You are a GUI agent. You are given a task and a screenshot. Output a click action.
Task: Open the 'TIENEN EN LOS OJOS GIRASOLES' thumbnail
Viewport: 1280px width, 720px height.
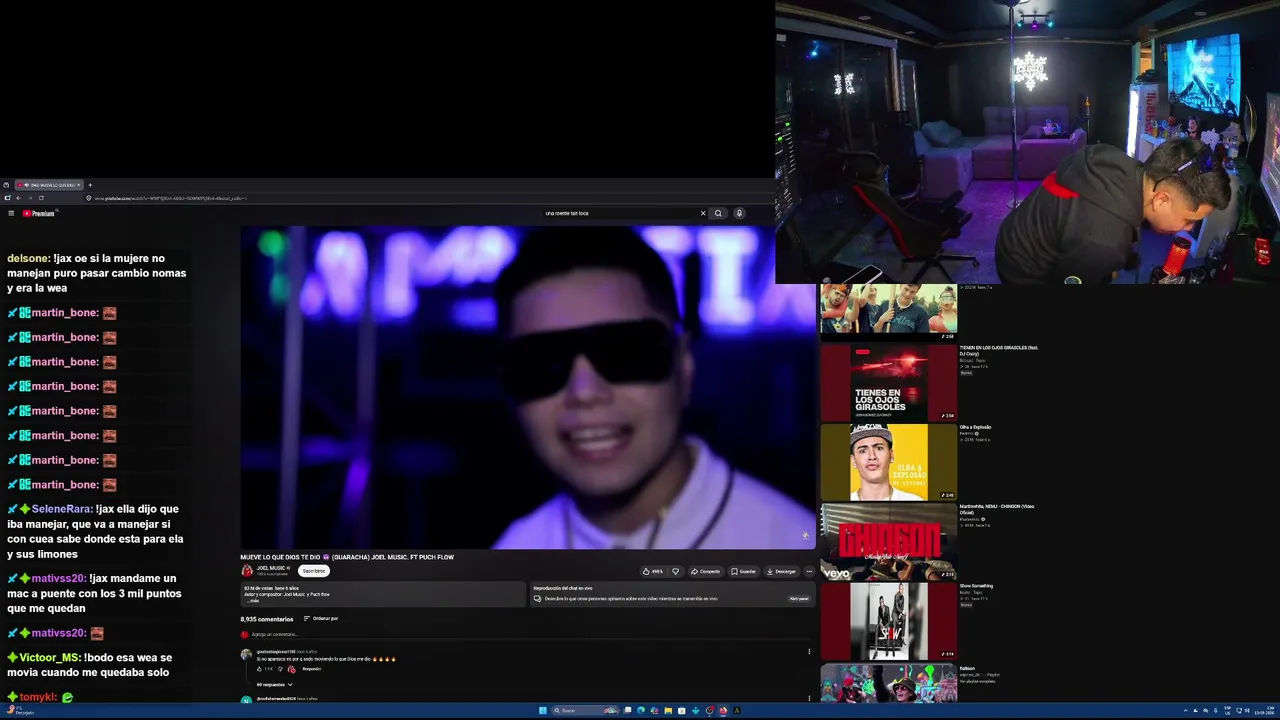tap(888, 382)
